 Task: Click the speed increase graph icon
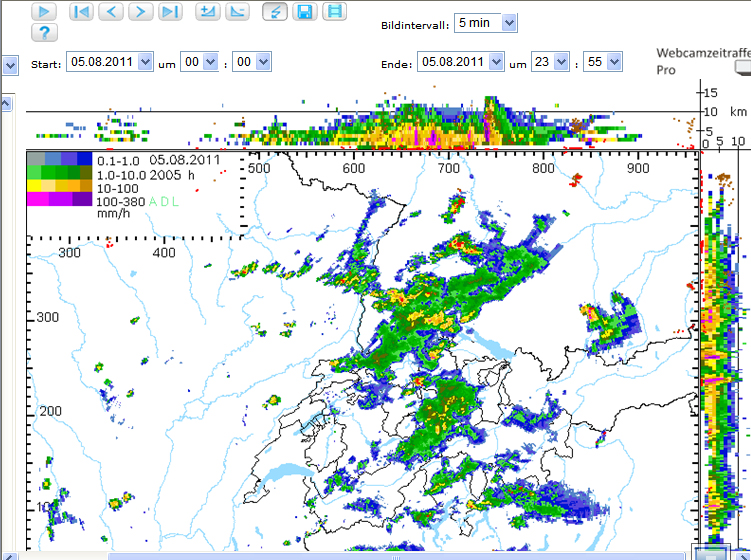208,11
